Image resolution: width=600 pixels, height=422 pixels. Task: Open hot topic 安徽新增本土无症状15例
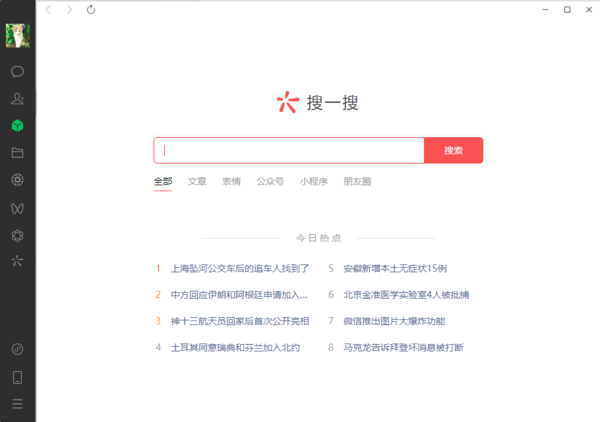coord(395,269)
